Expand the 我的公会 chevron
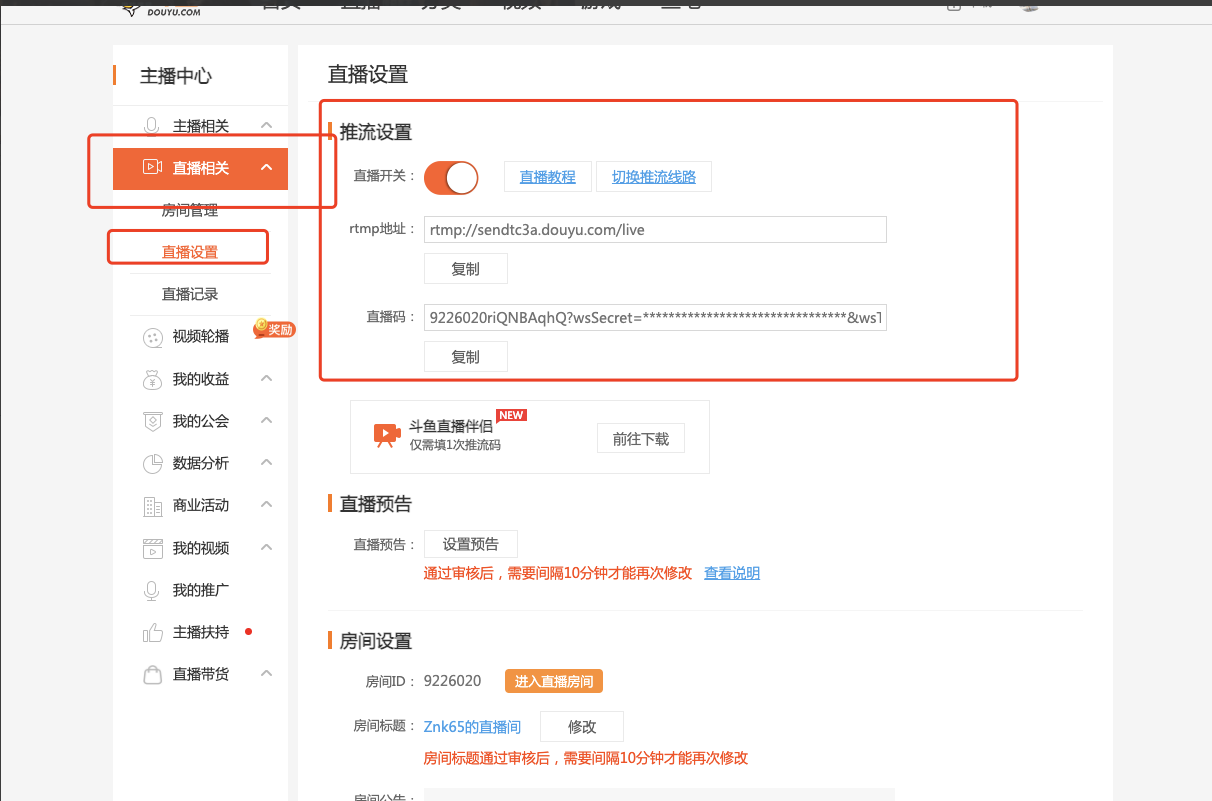 266,420
